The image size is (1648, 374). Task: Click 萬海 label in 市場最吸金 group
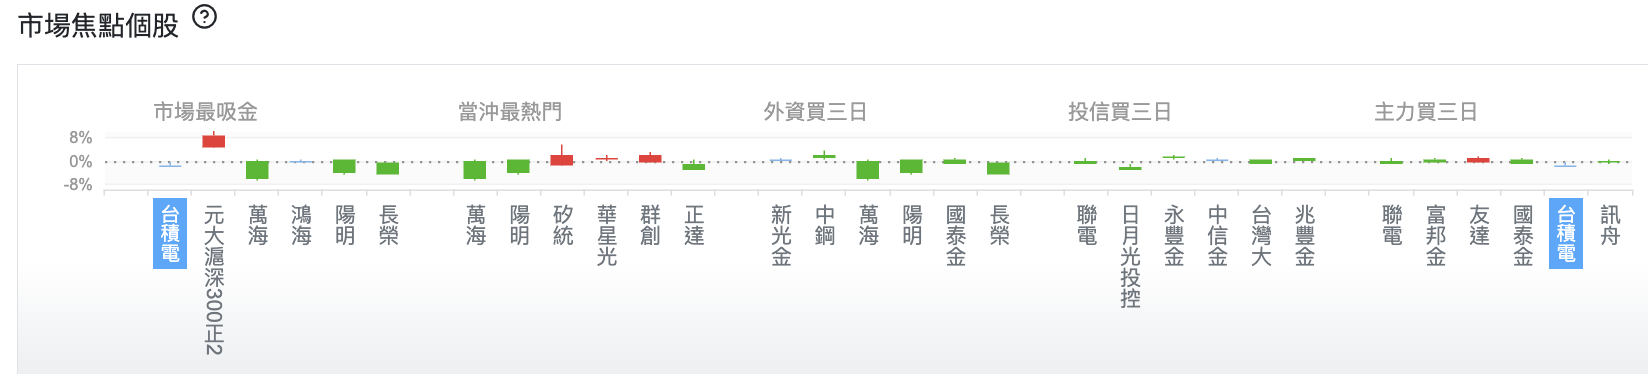pos(258,225)
